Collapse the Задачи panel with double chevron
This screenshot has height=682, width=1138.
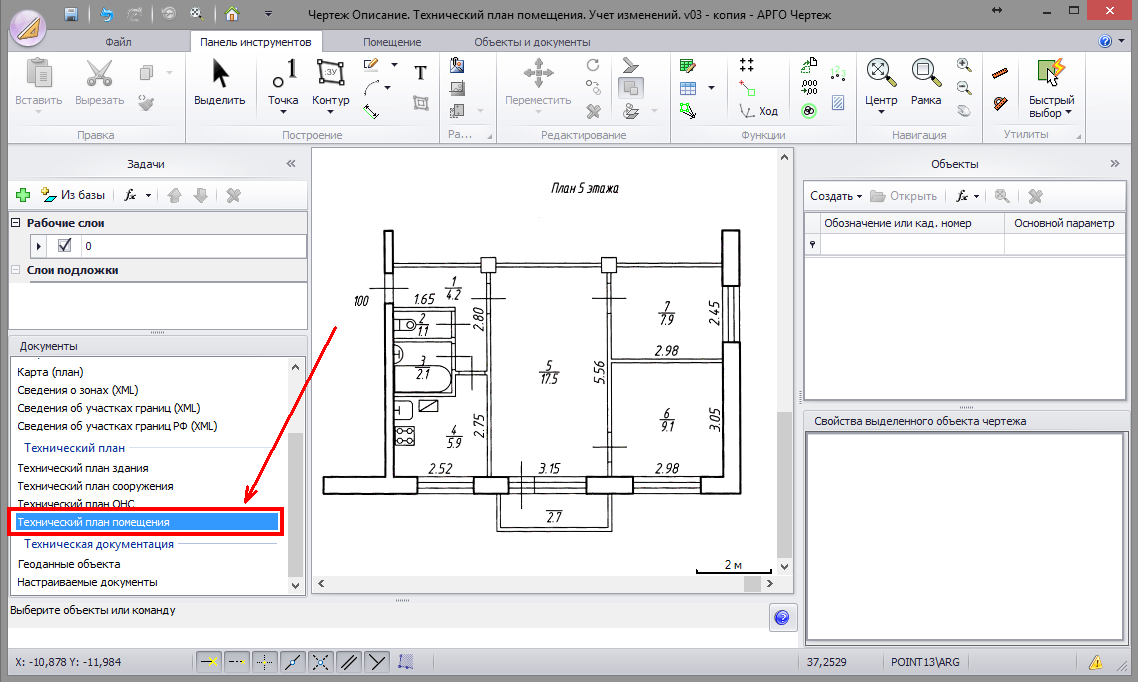[291, 164]
